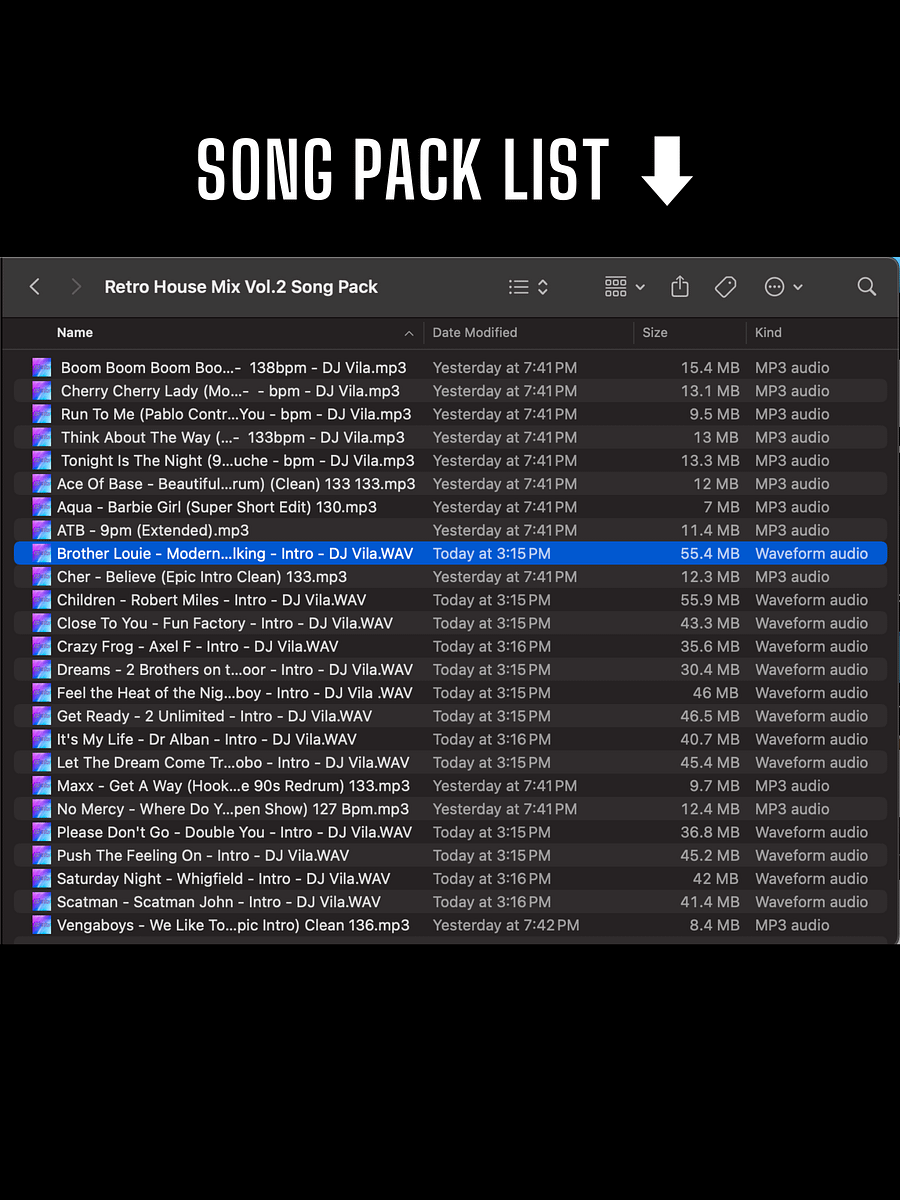Select Close To You - Fun Factory file
Image resolution: width=900 pixels, height=1200 pixels.
click(450, 623)
